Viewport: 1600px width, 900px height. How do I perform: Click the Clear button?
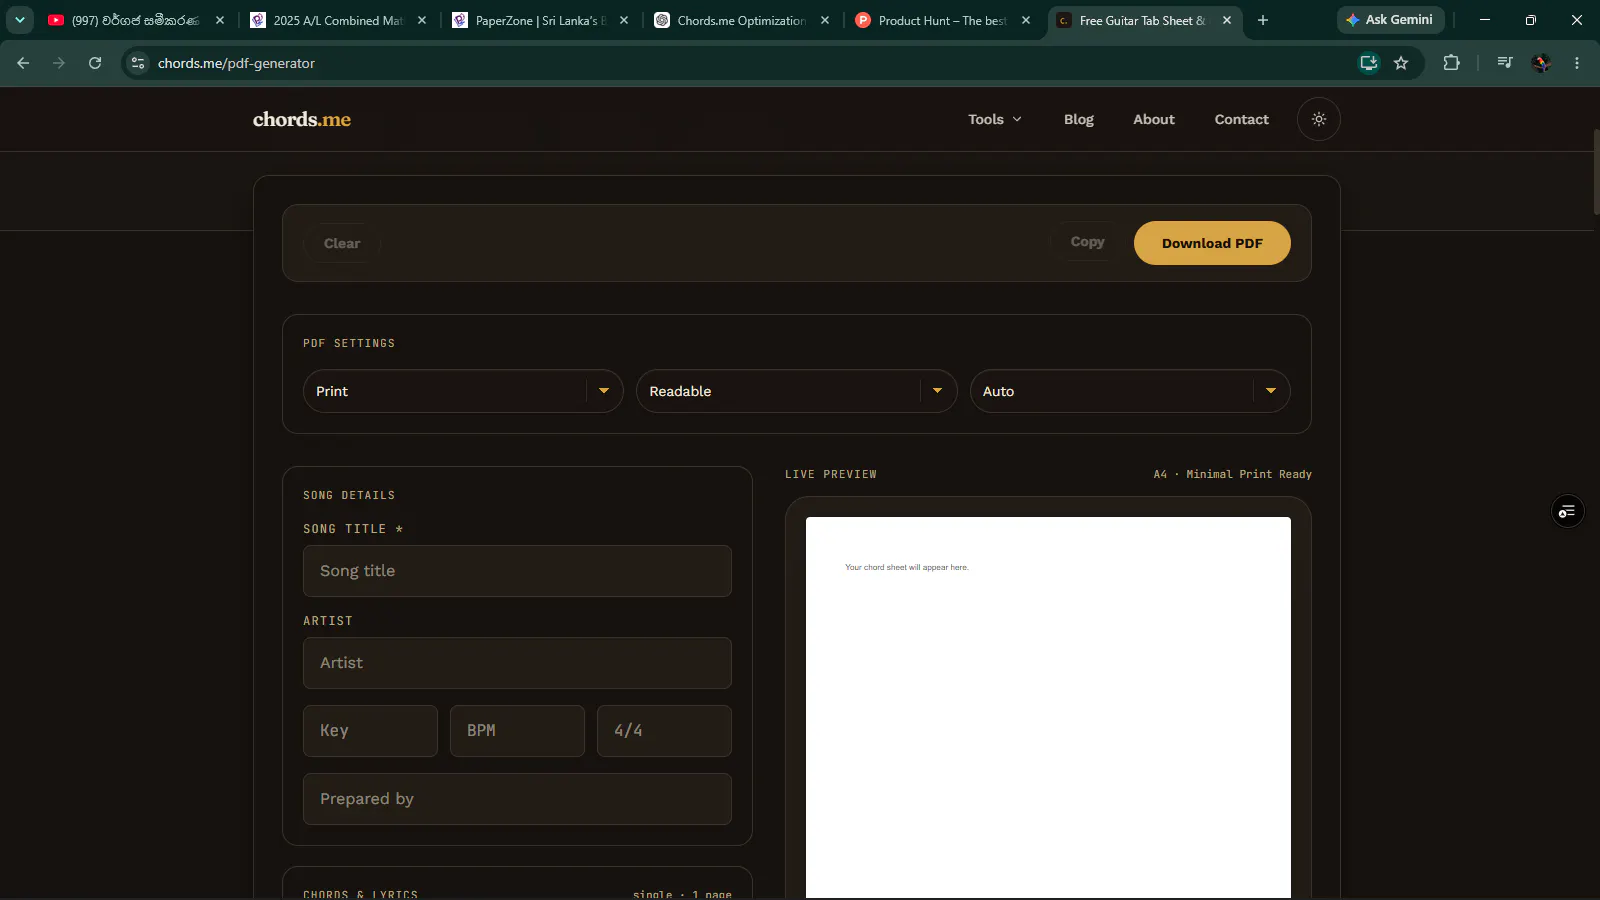342,243
